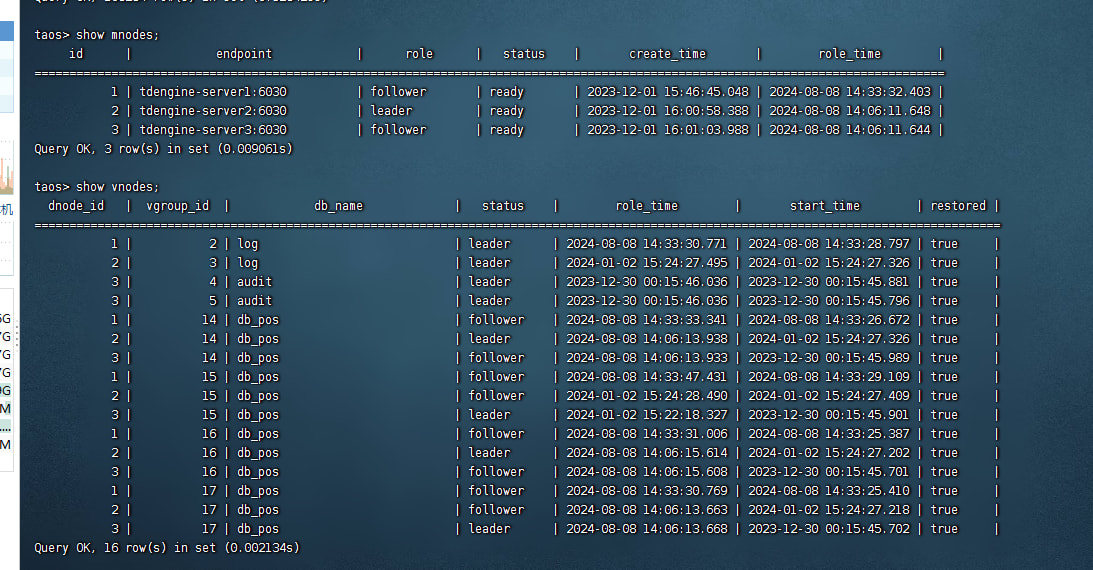Click the restored column header

[x=957, y=206]
